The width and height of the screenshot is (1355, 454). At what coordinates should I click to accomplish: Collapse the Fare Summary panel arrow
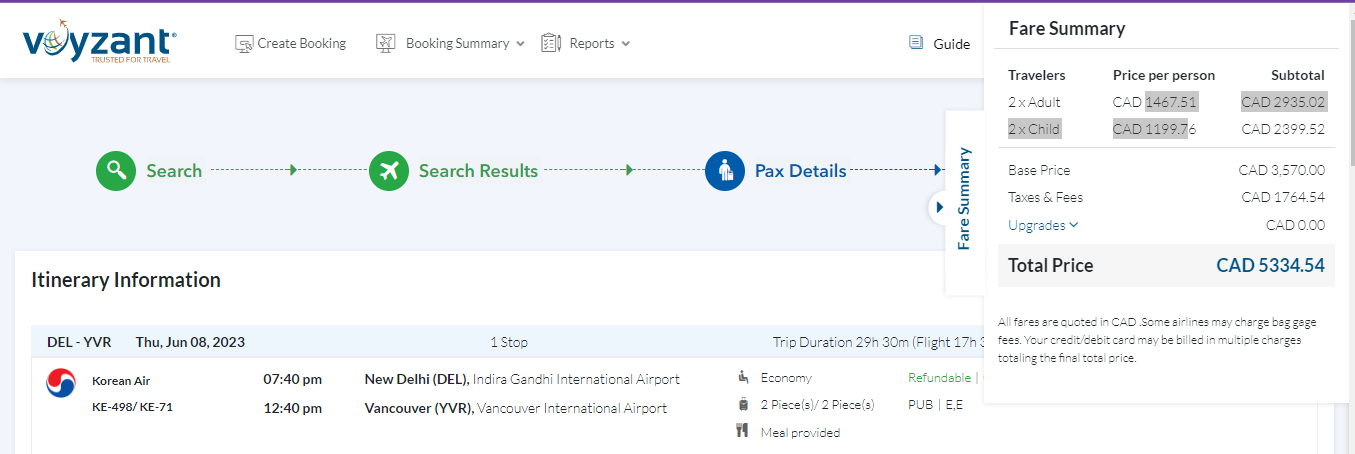tap(939, 208)
